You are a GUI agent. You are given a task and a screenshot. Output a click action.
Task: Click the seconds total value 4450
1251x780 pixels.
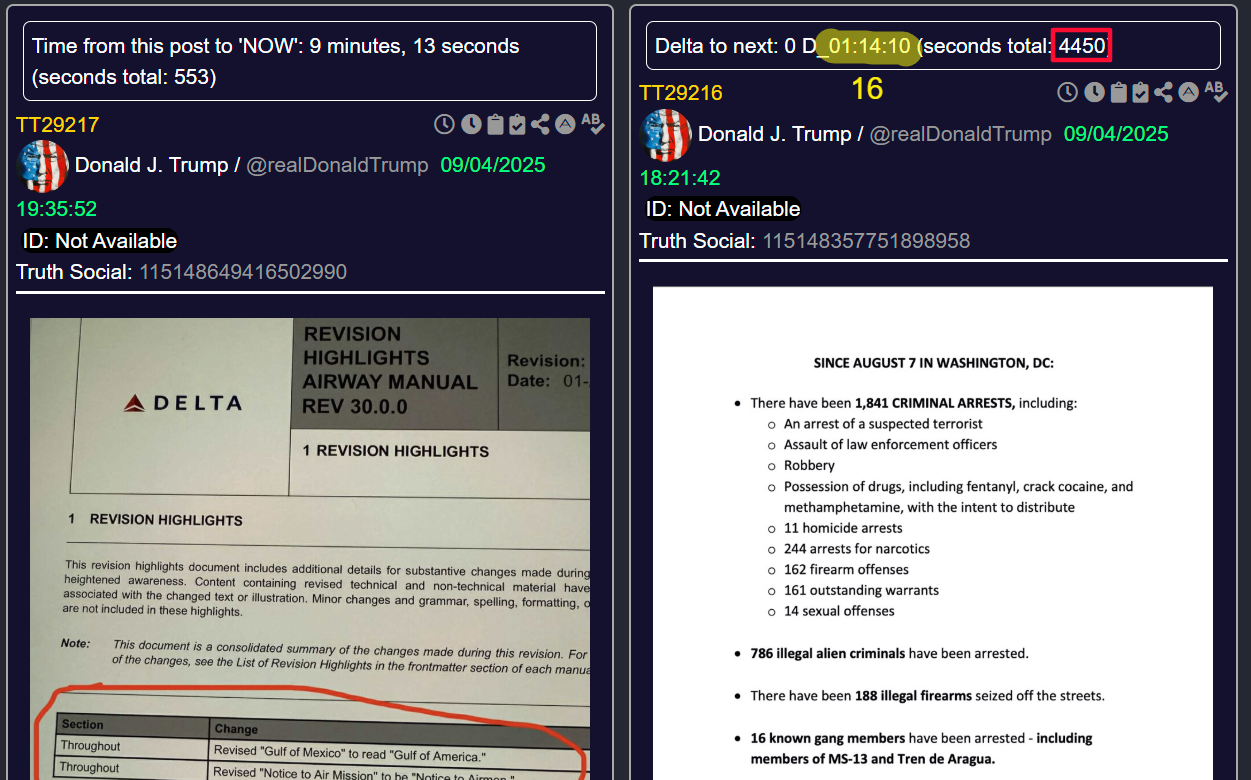(1082, 46)
